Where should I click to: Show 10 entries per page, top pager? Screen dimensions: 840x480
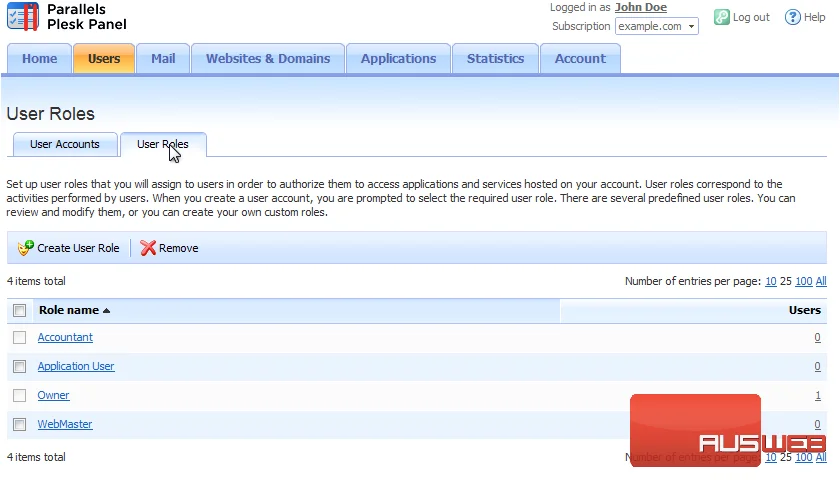[771, 281]
